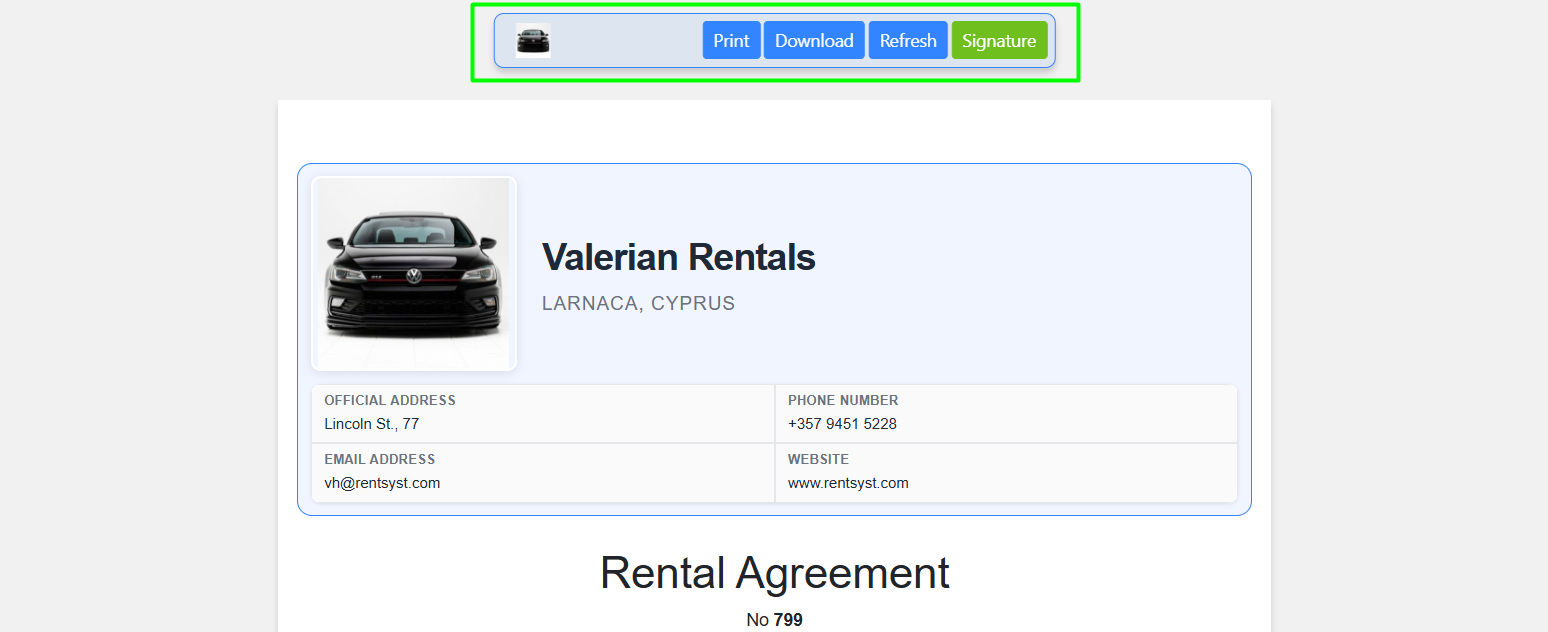Click the Email Address label

[x=379, y=459]
